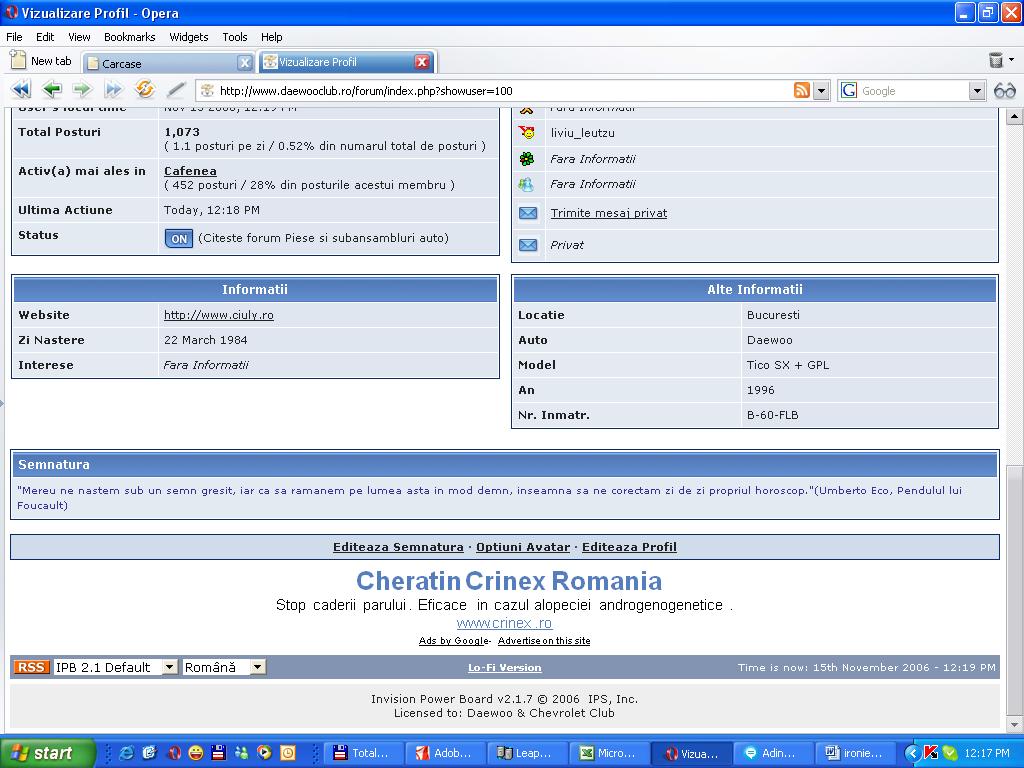Screen dimensions: 1024x768
Task: Open the Bookmarks menu
Action: point(129,37)
